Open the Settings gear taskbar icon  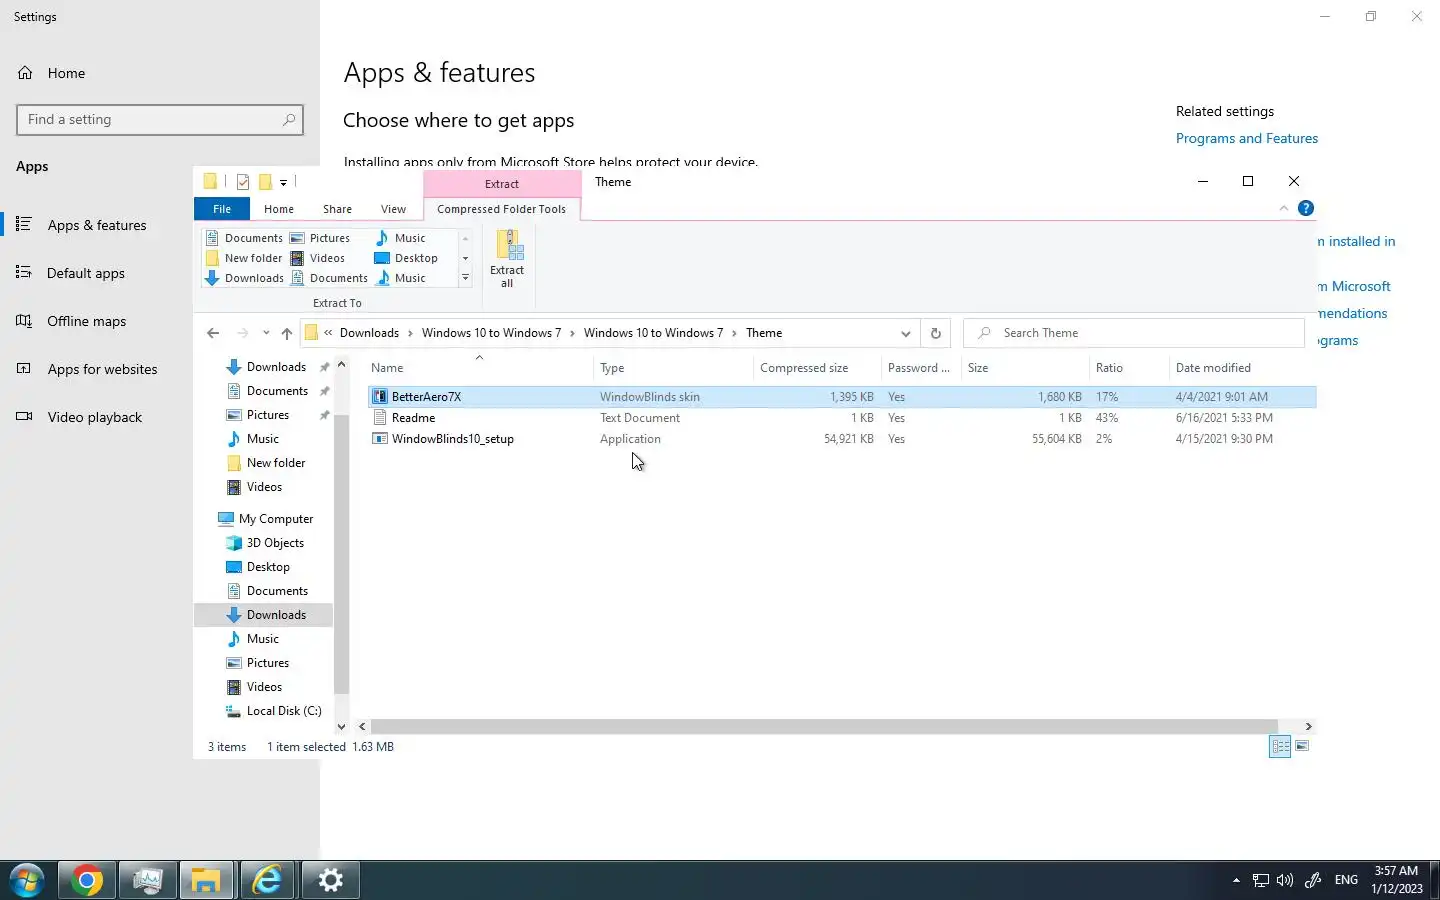(x=330, y=880)
